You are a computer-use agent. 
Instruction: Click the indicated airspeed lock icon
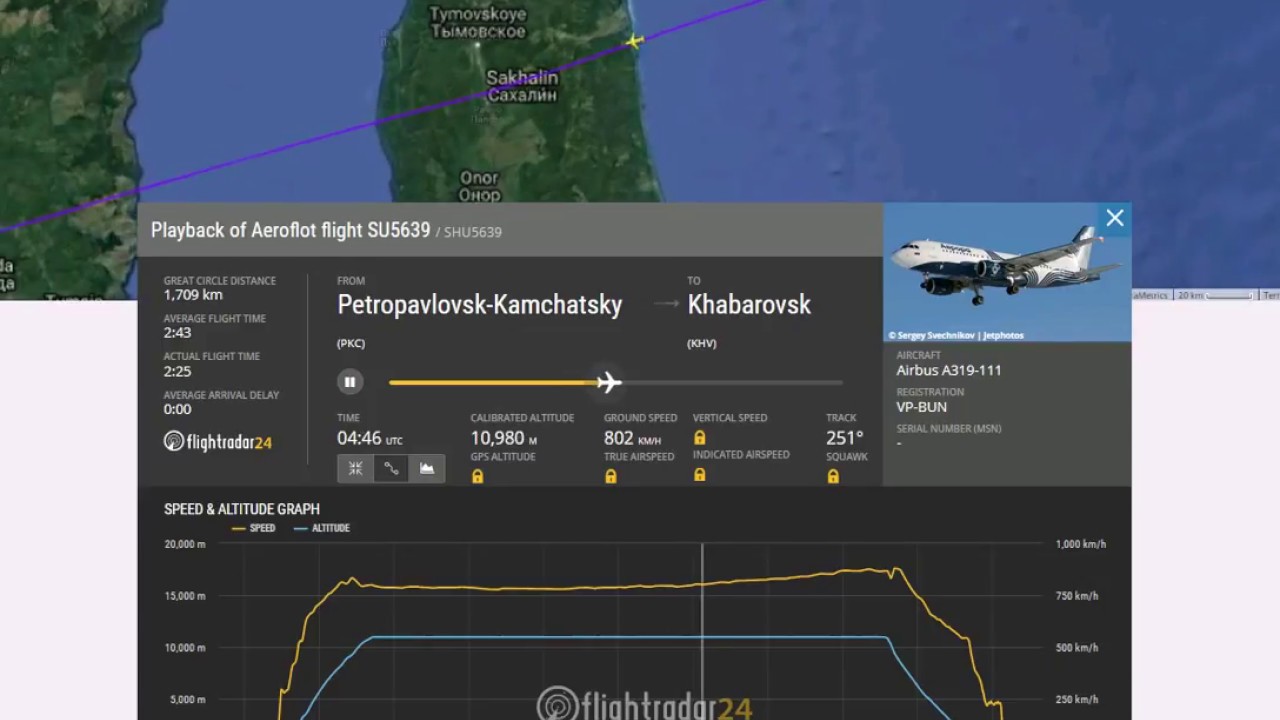699,474
